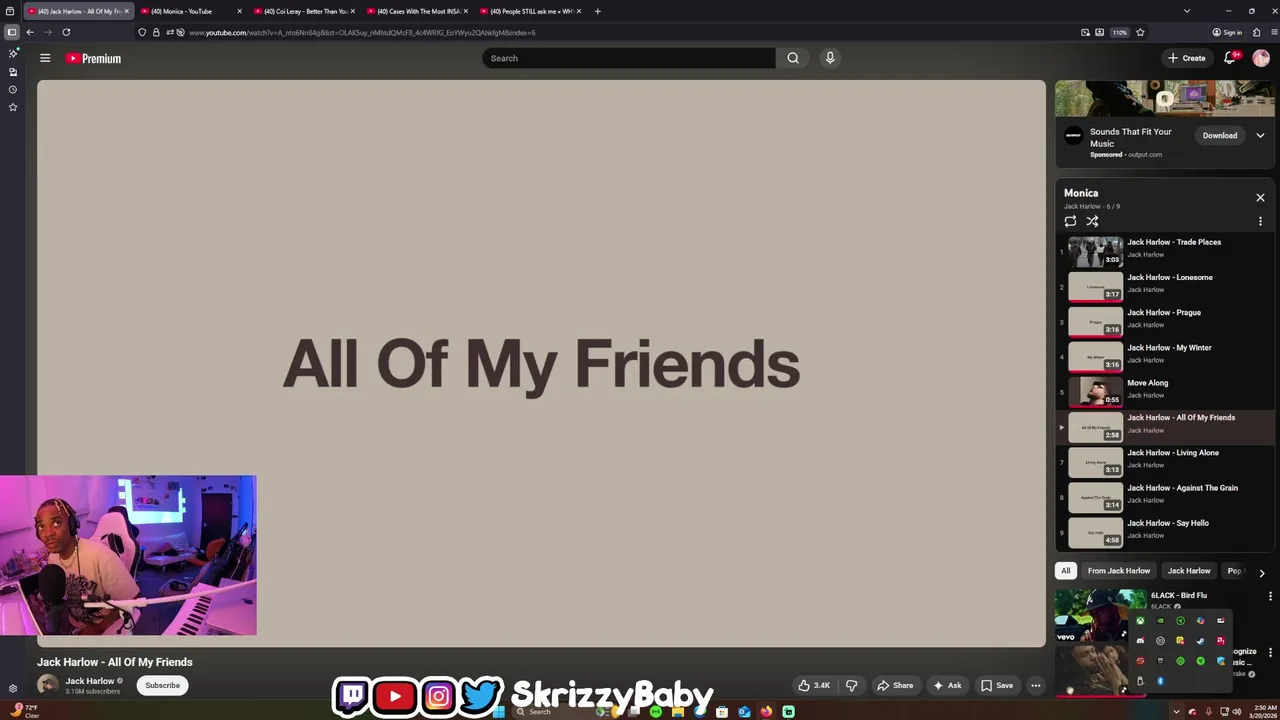Open extensions icon in browser toolbar
Viewport: 1280px width, 720px height.
tap(1256, 32)
